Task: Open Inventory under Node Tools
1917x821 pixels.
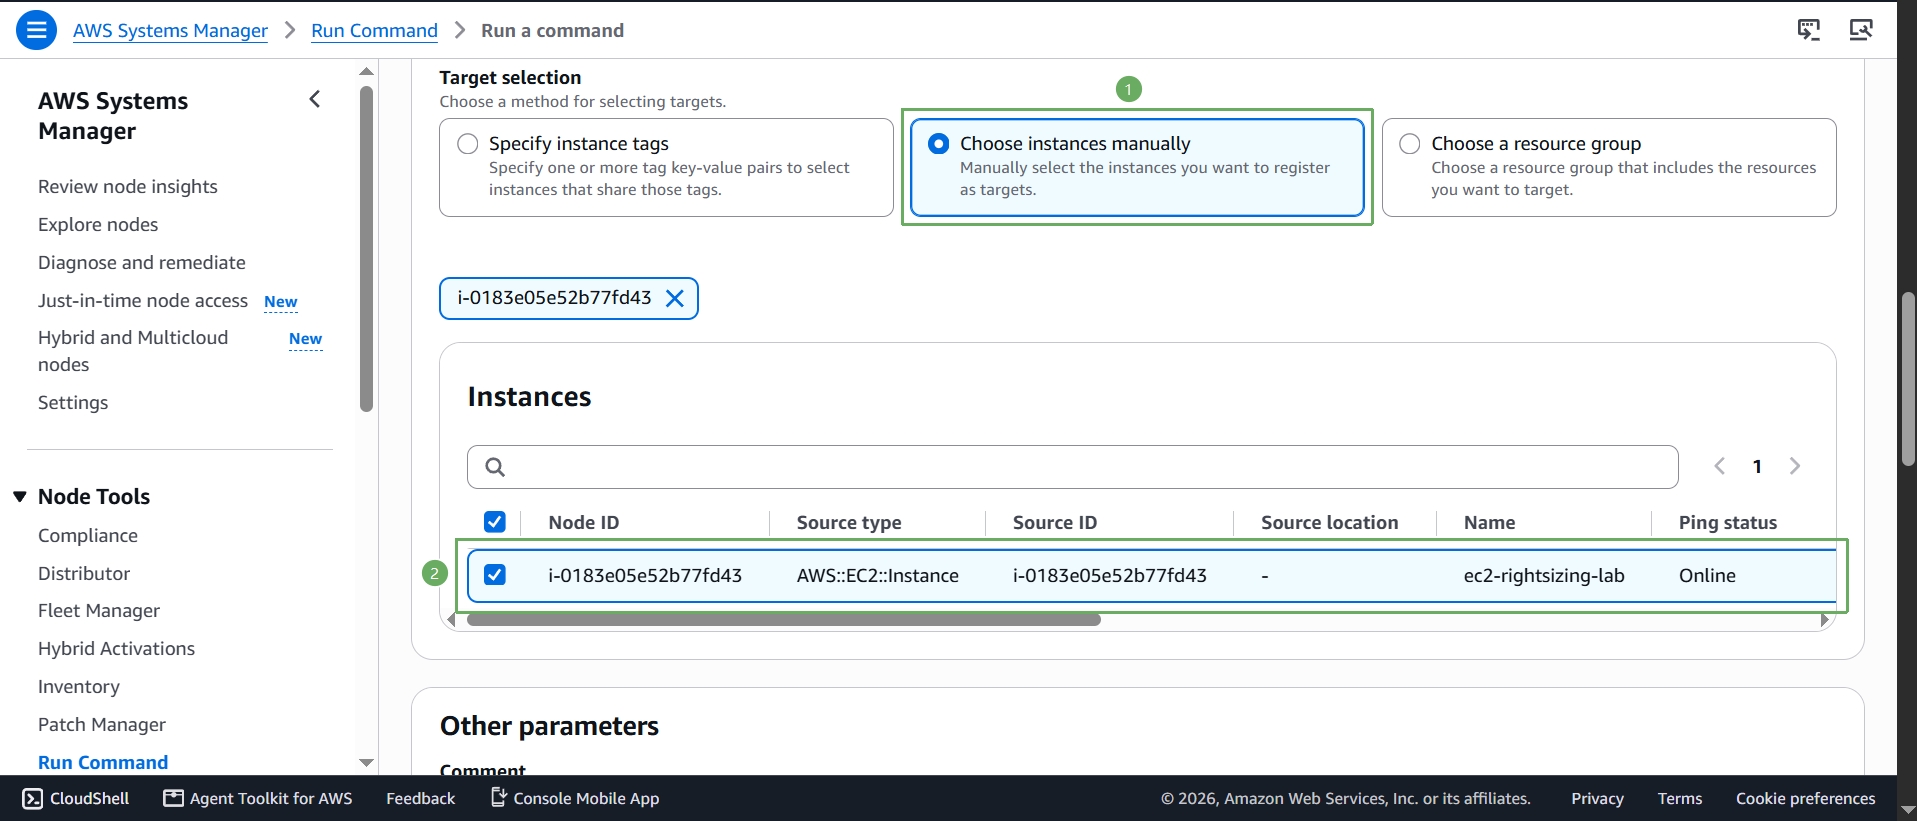Action: pos(79,687)
